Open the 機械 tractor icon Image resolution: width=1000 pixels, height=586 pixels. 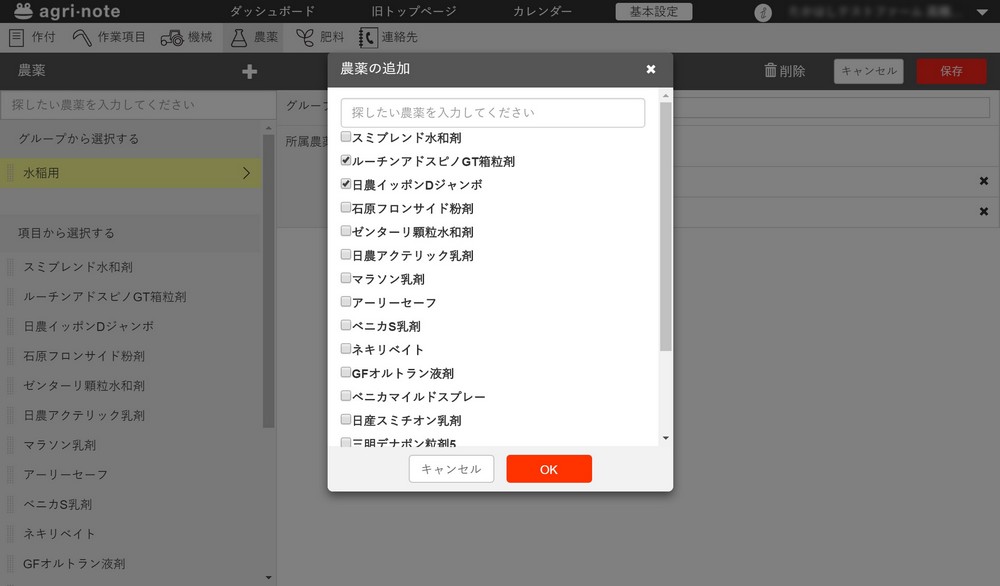click(x=171, y=38)
